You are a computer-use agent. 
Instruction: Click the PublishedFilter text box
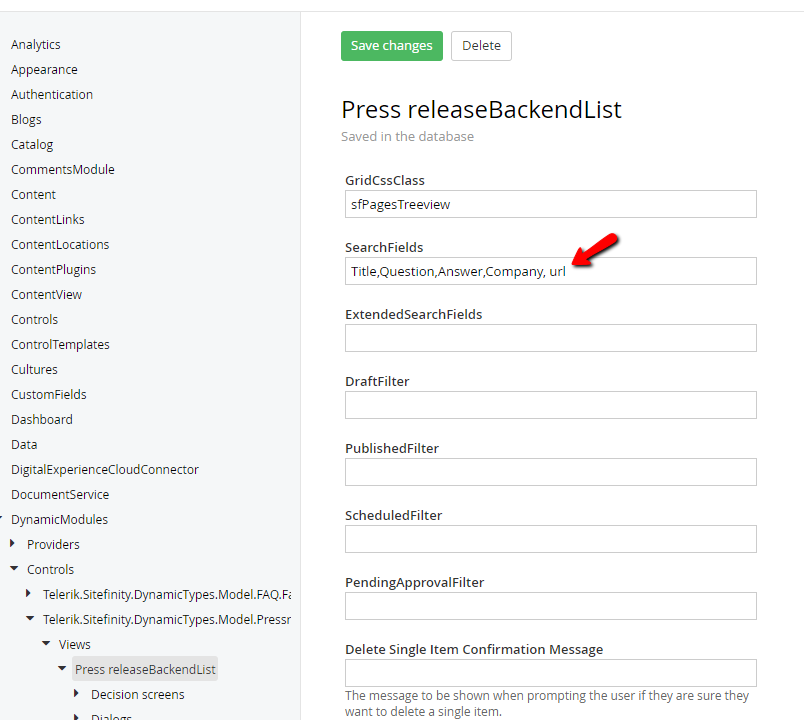[551, 472]
